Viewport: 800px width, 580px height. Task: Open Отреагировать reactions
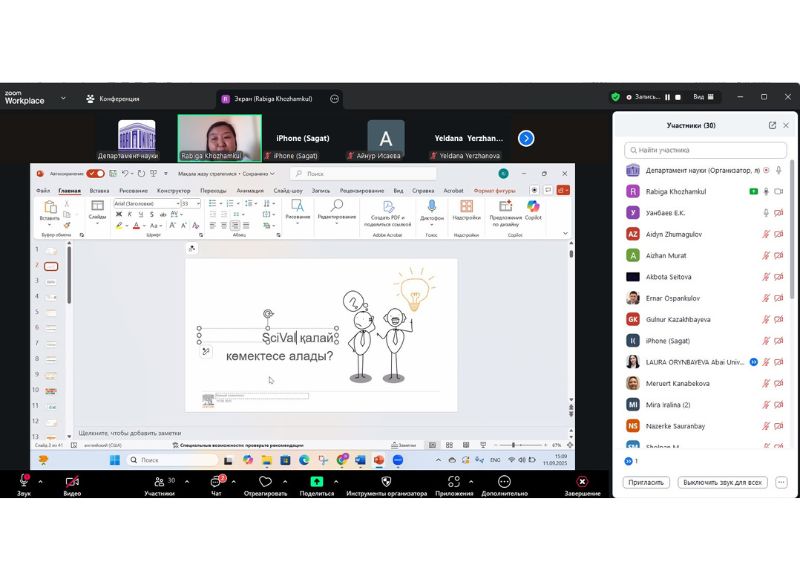[x=265, y=482]
